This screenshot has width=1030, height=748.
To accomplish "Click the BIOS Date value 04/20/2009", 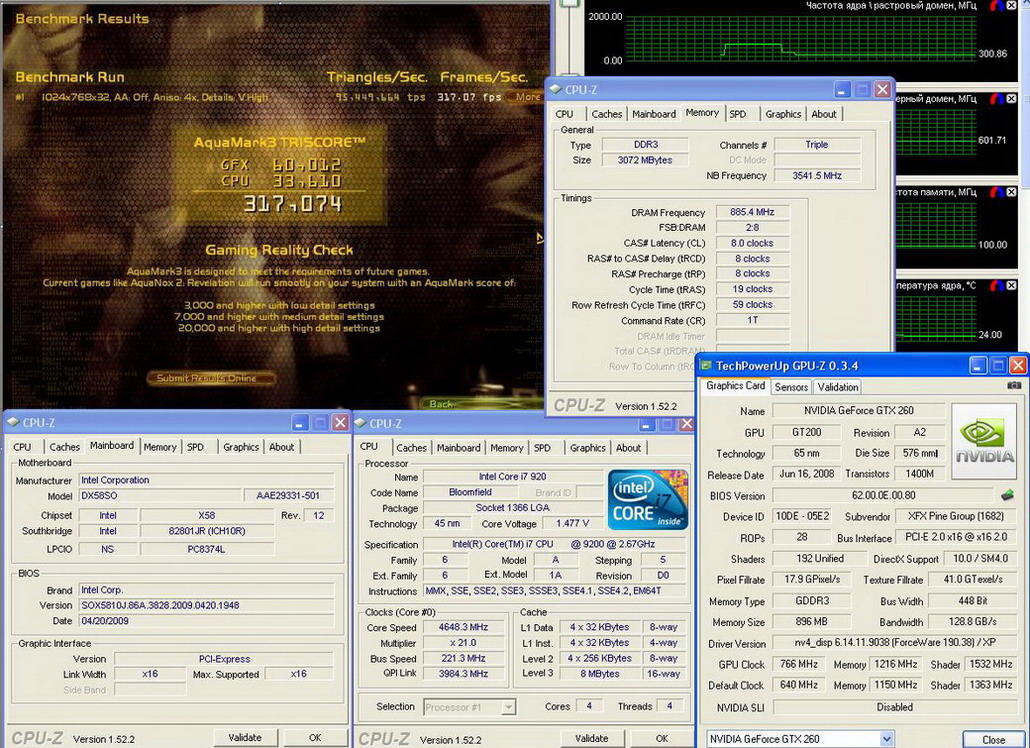I will point(206,621).
